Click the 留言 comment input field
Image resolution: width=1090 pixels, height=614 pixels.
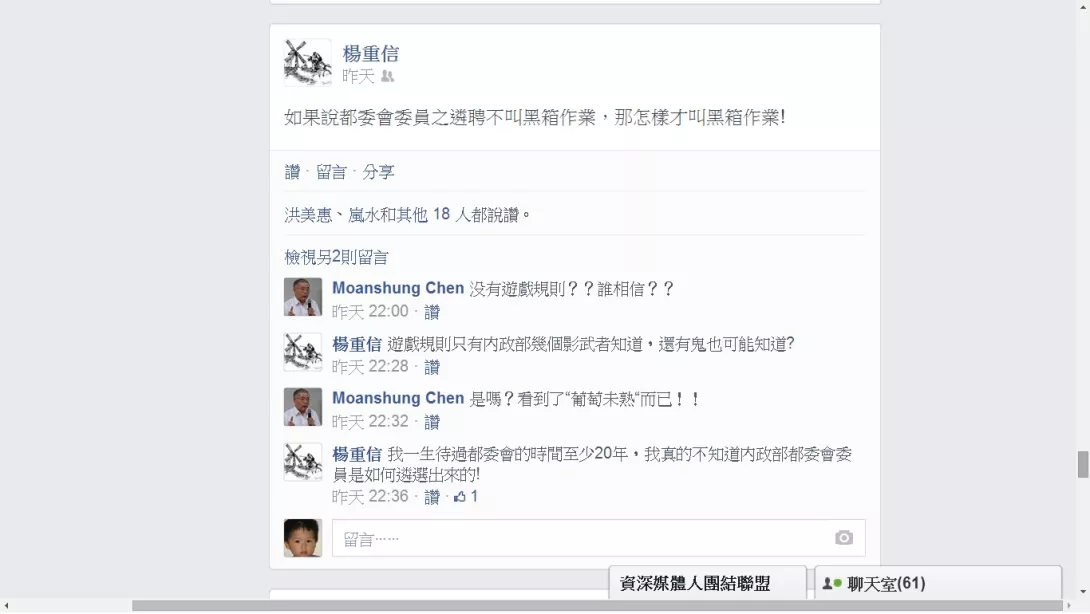599,538
